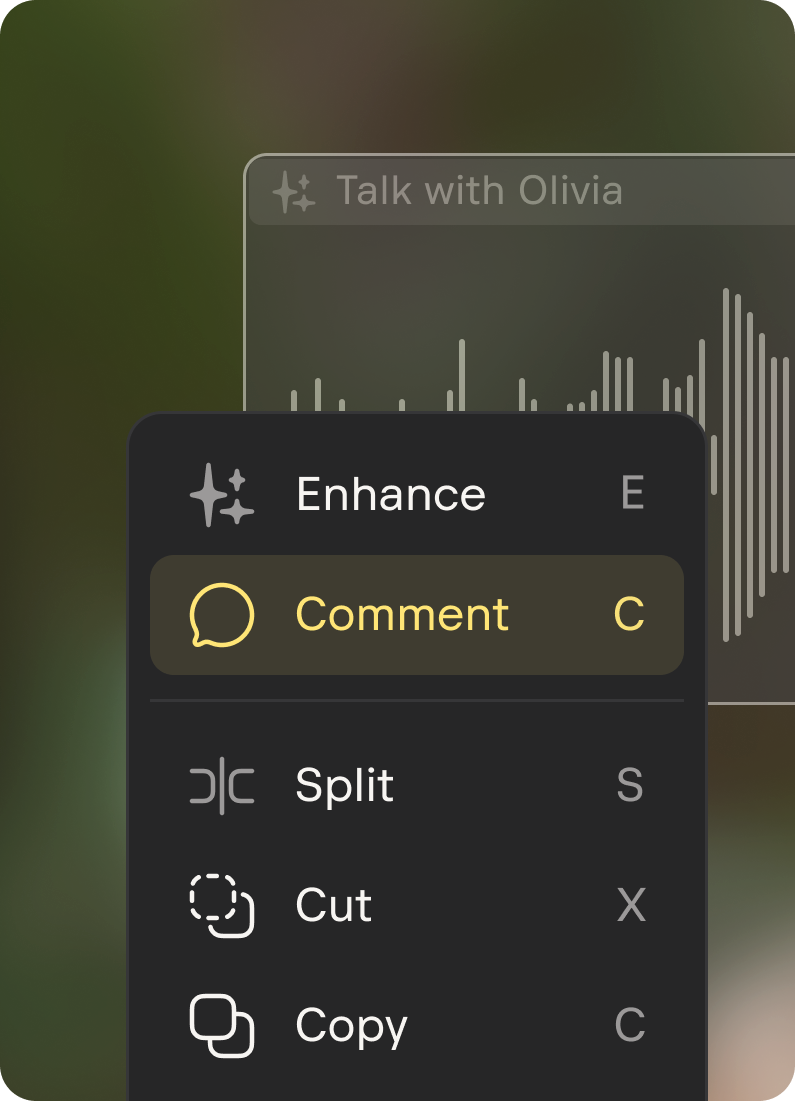The height and width of the screenshot is (1101, 795).
Task: Click the Comment speech bubble icon
Action: (220, 615)
